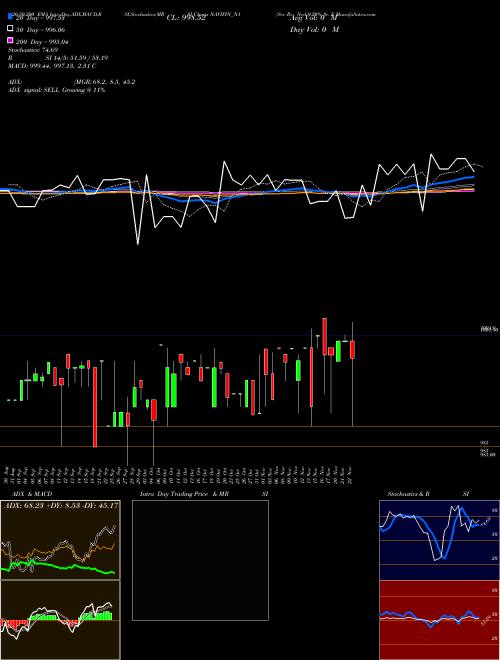Click the 'Stochastics: 74.69' reading

coord(33,50)
